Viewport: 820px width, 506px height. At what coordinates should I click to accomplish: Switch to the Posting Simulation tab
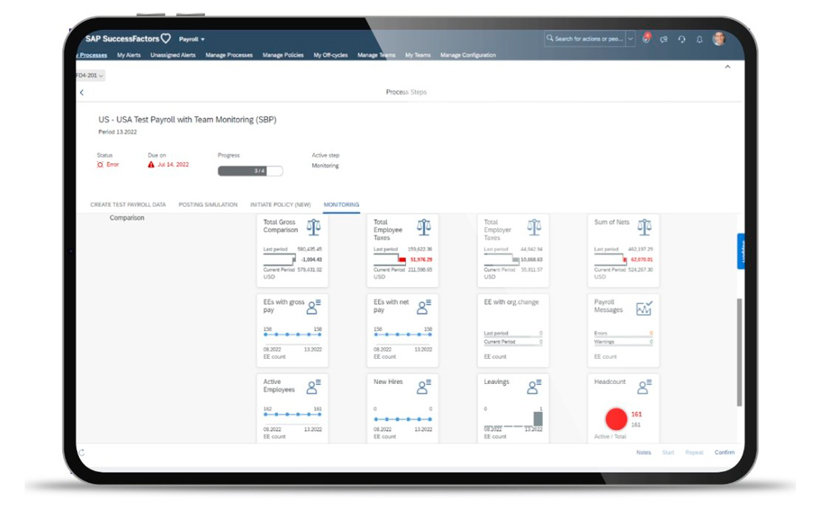(x=208, y=204)
